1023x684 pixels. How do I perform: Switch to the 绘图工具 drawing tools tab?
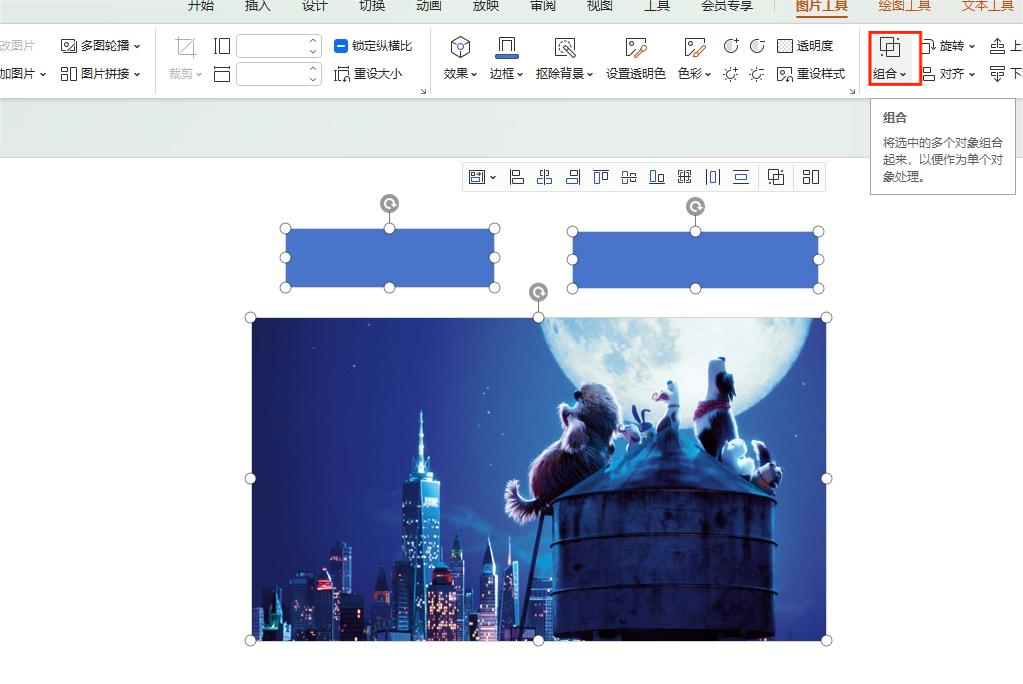904,6
